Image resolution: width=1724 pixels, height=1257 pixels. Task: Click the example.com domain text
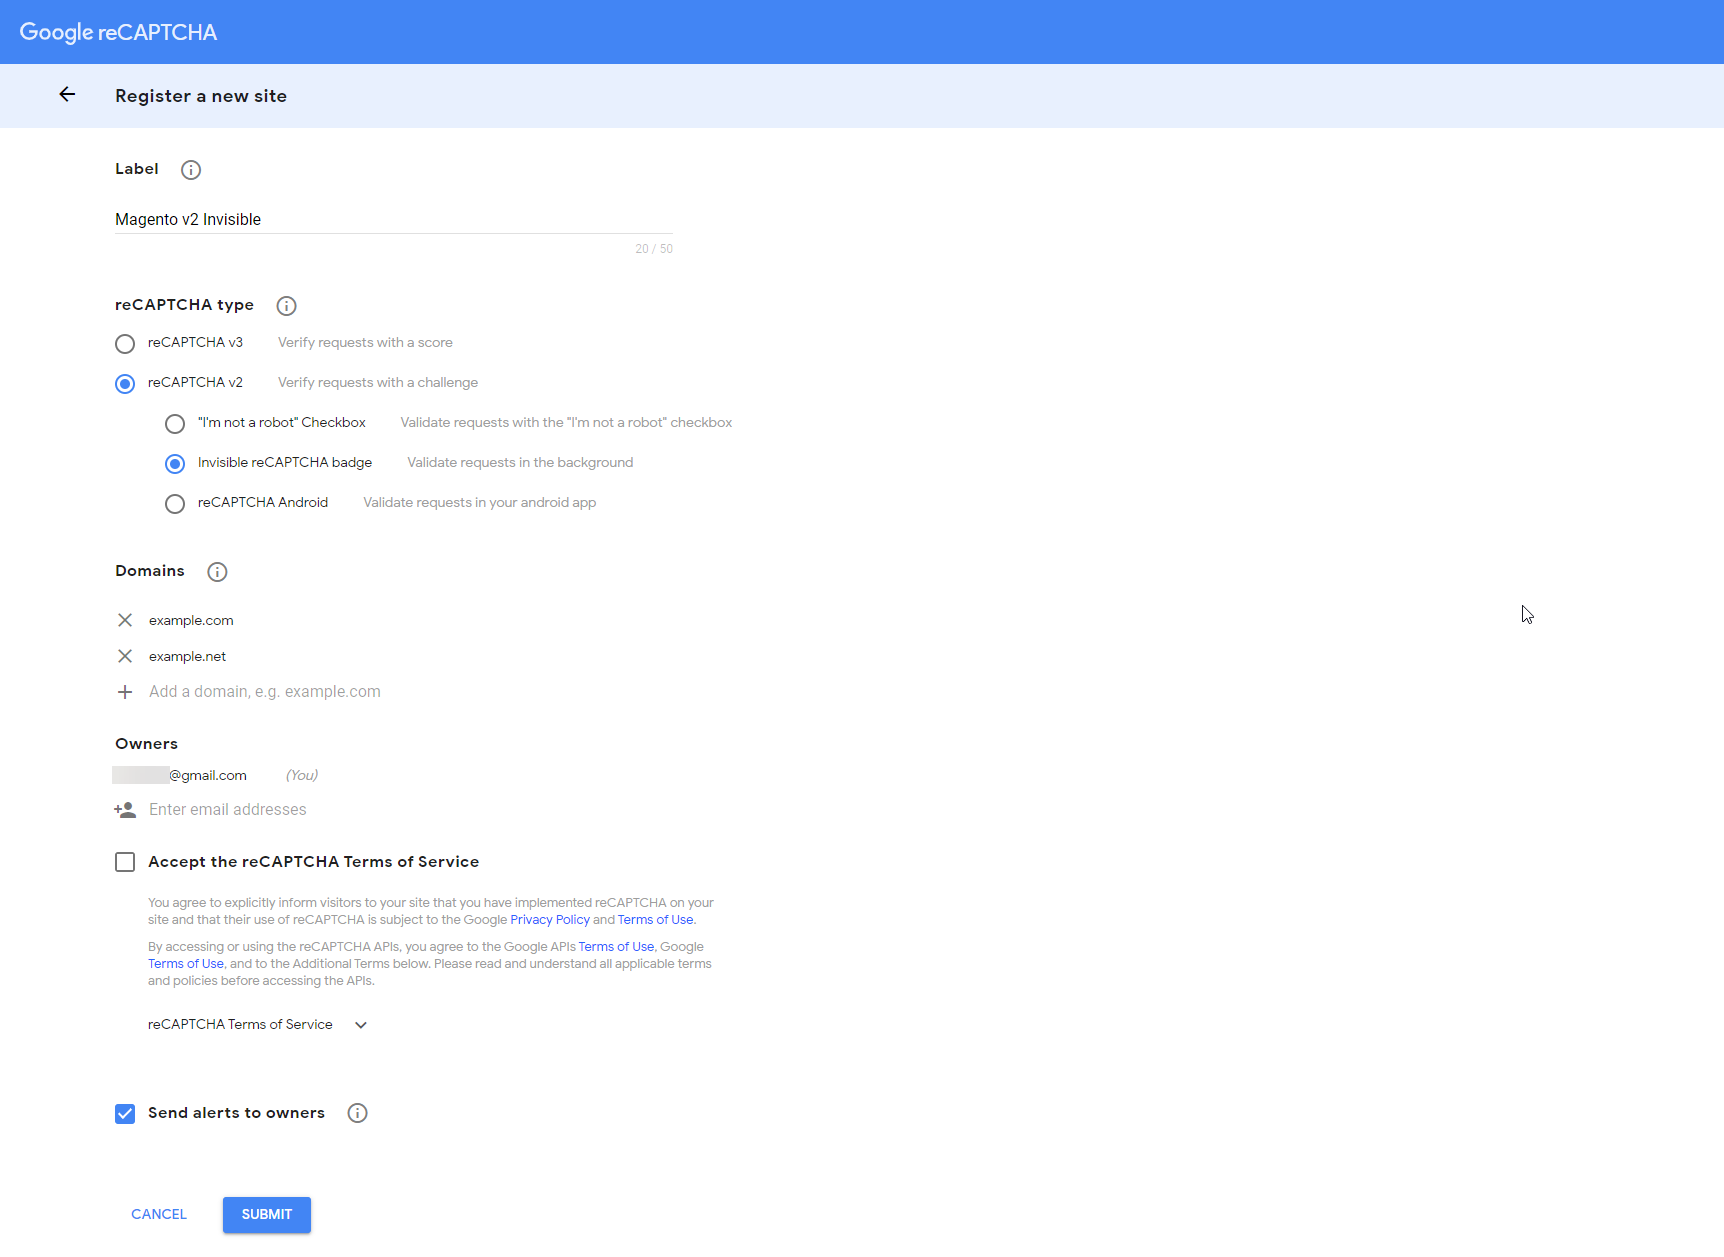(191, 620)
